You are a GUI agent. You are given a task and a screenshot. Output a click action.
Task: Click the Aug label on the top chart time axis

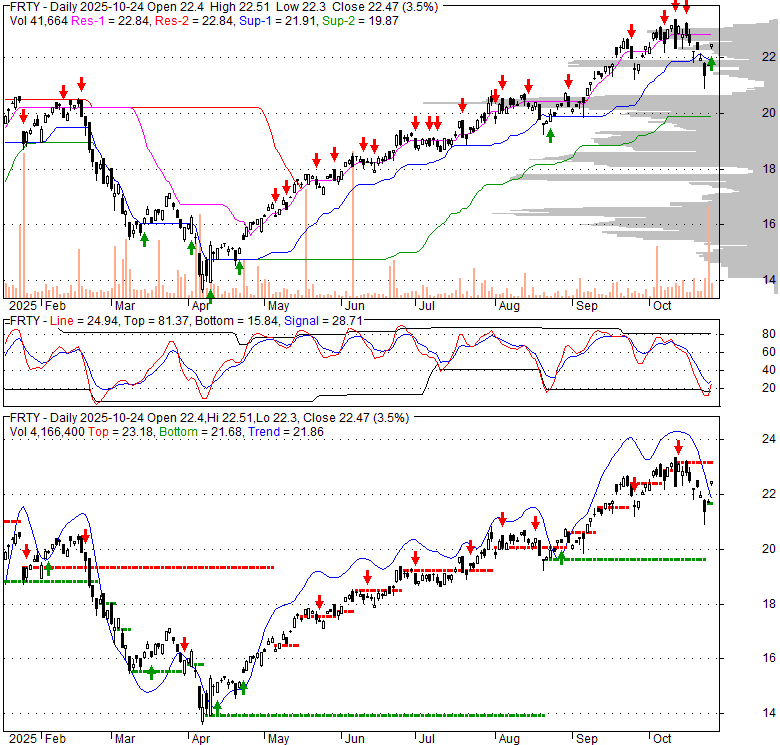tap(509, 305)
